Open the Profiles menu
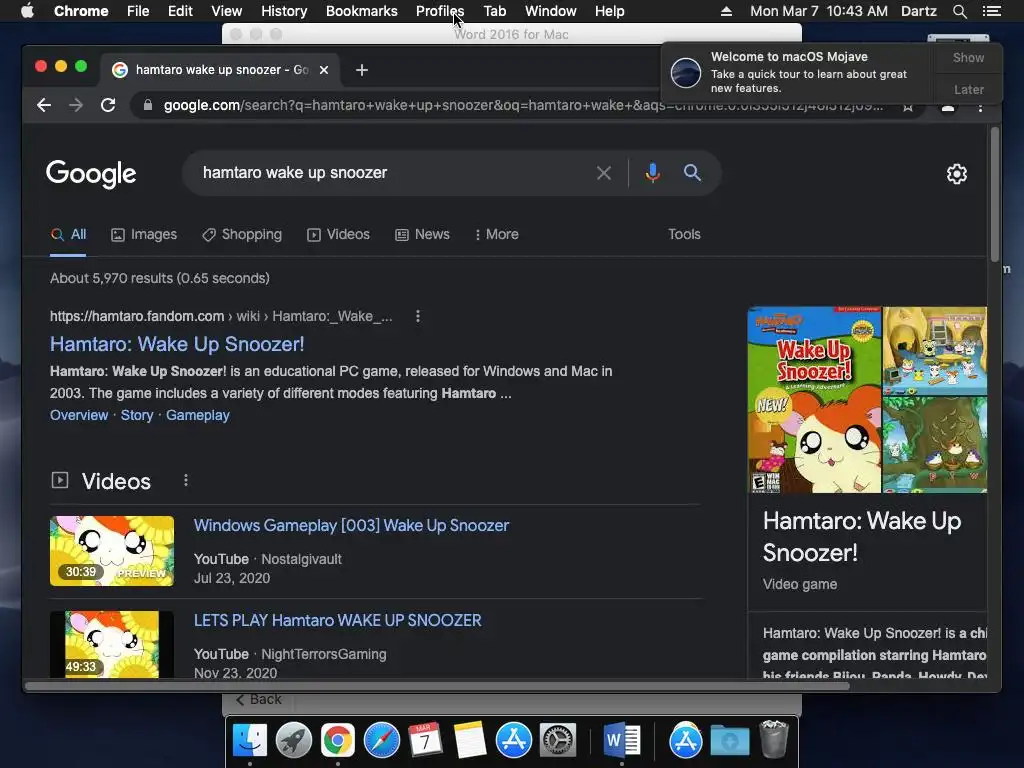Viewport: 1024px width, 768px height. 440,11
